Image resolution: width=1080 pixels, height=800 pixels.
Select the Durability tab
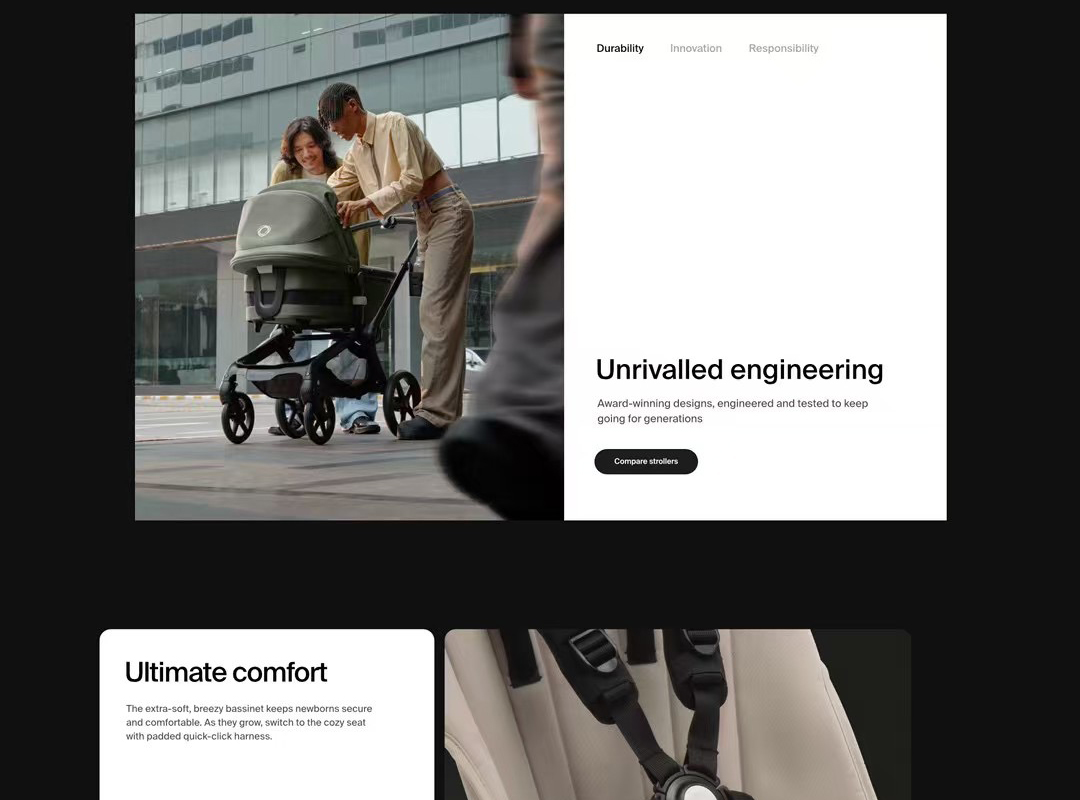(620, 48)
